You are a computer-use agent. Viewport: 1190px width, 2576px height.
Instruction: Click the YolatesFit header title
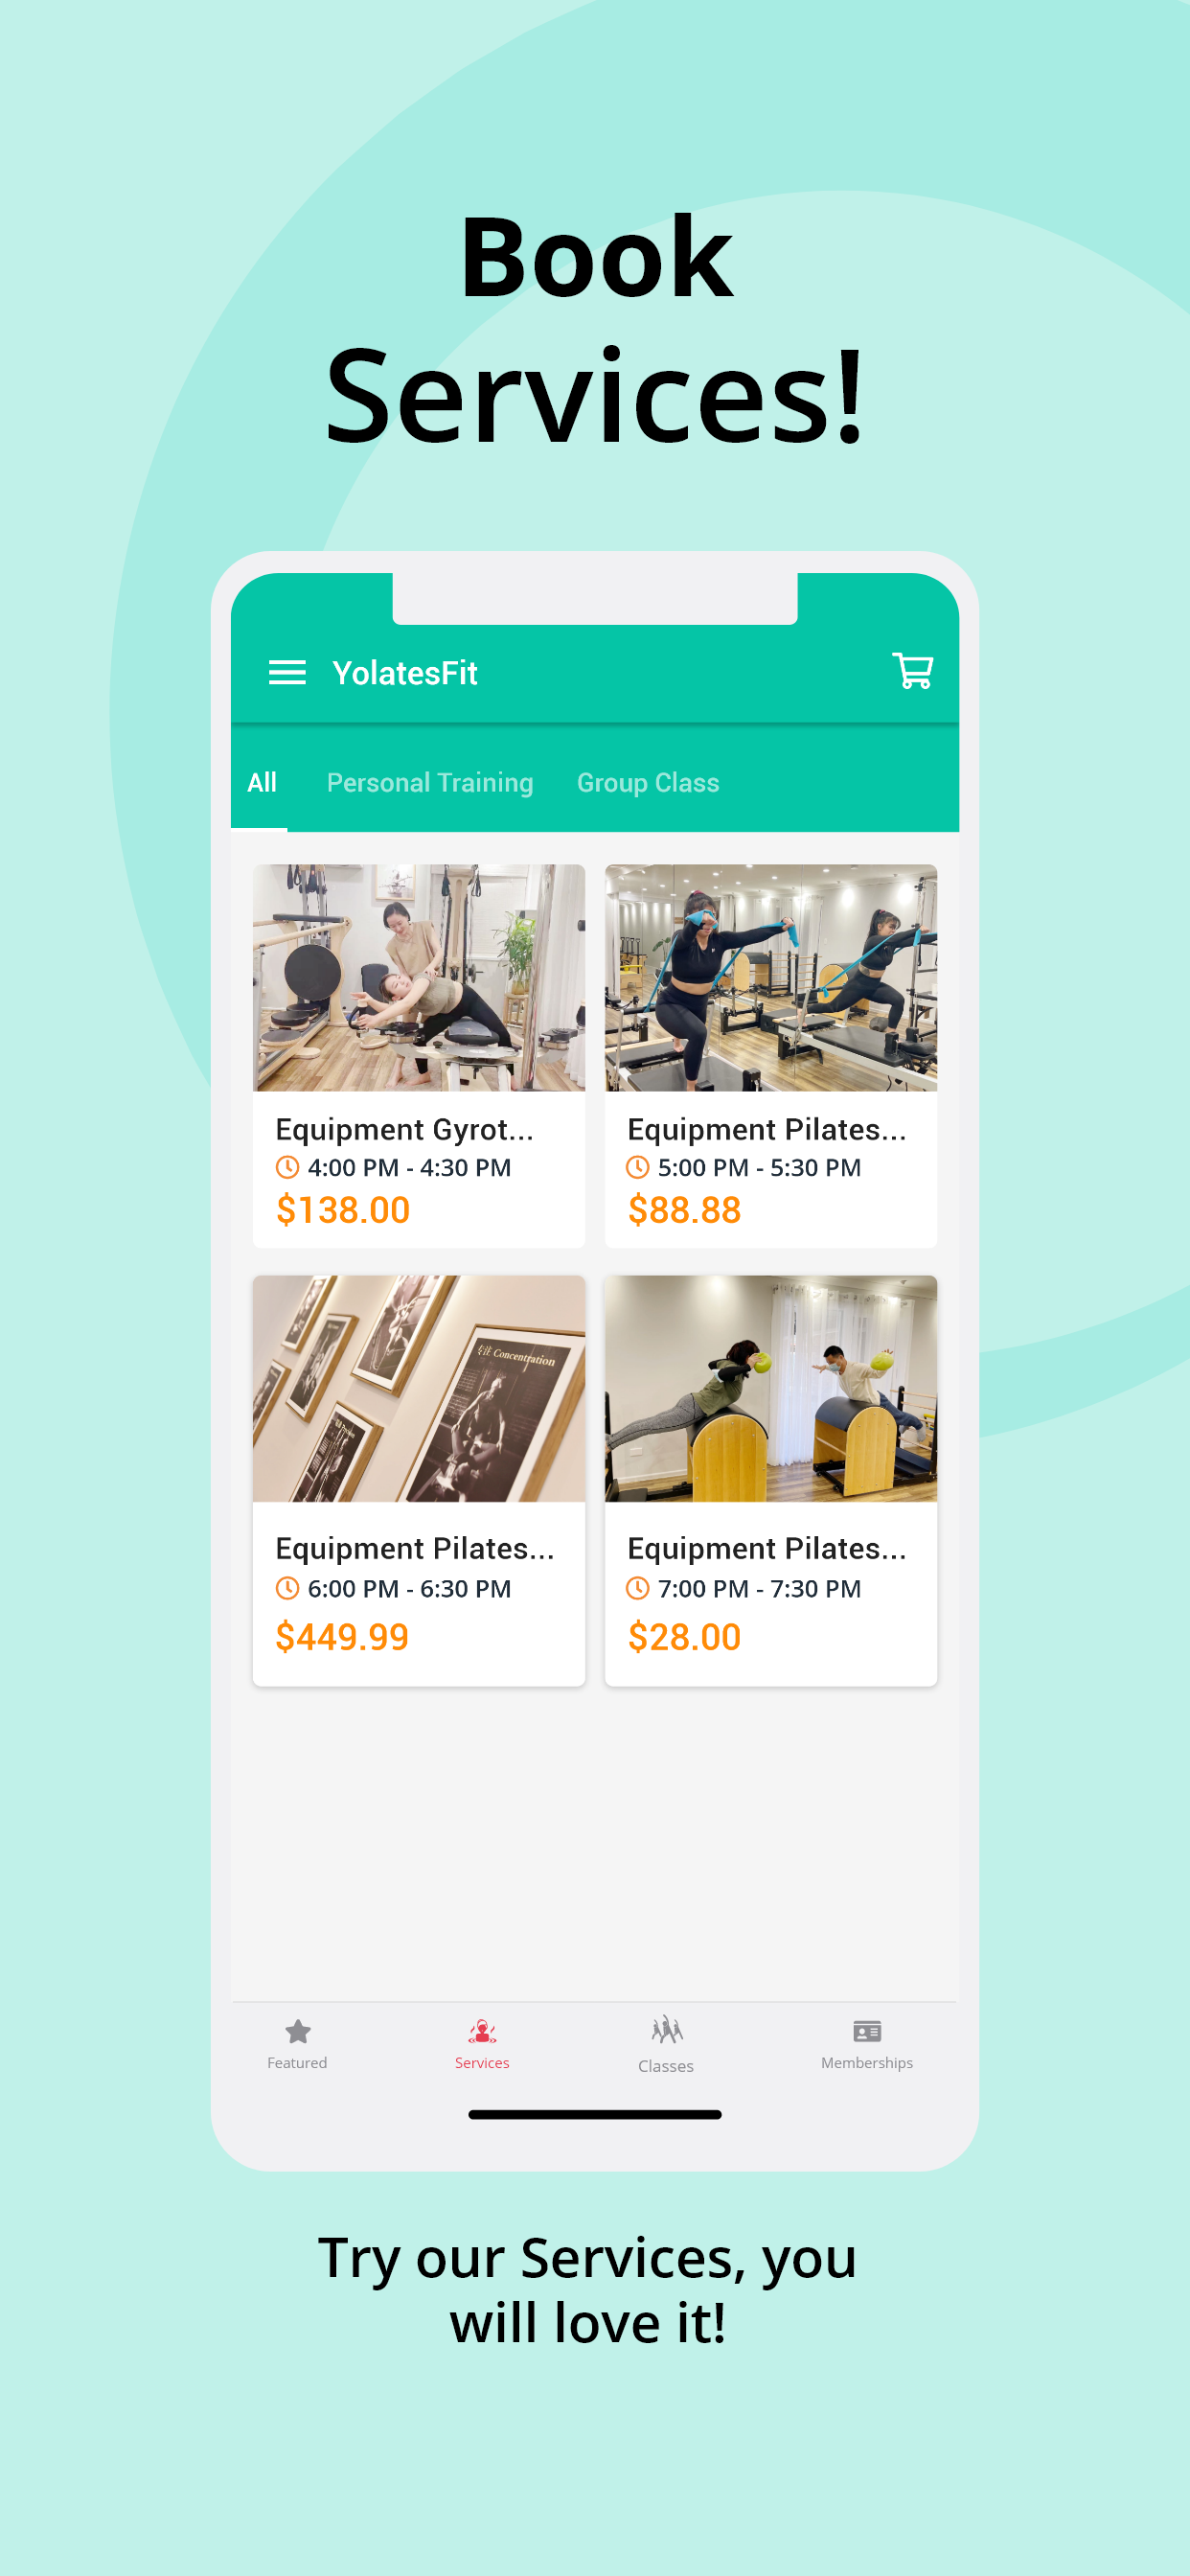[x=405, y=673]
